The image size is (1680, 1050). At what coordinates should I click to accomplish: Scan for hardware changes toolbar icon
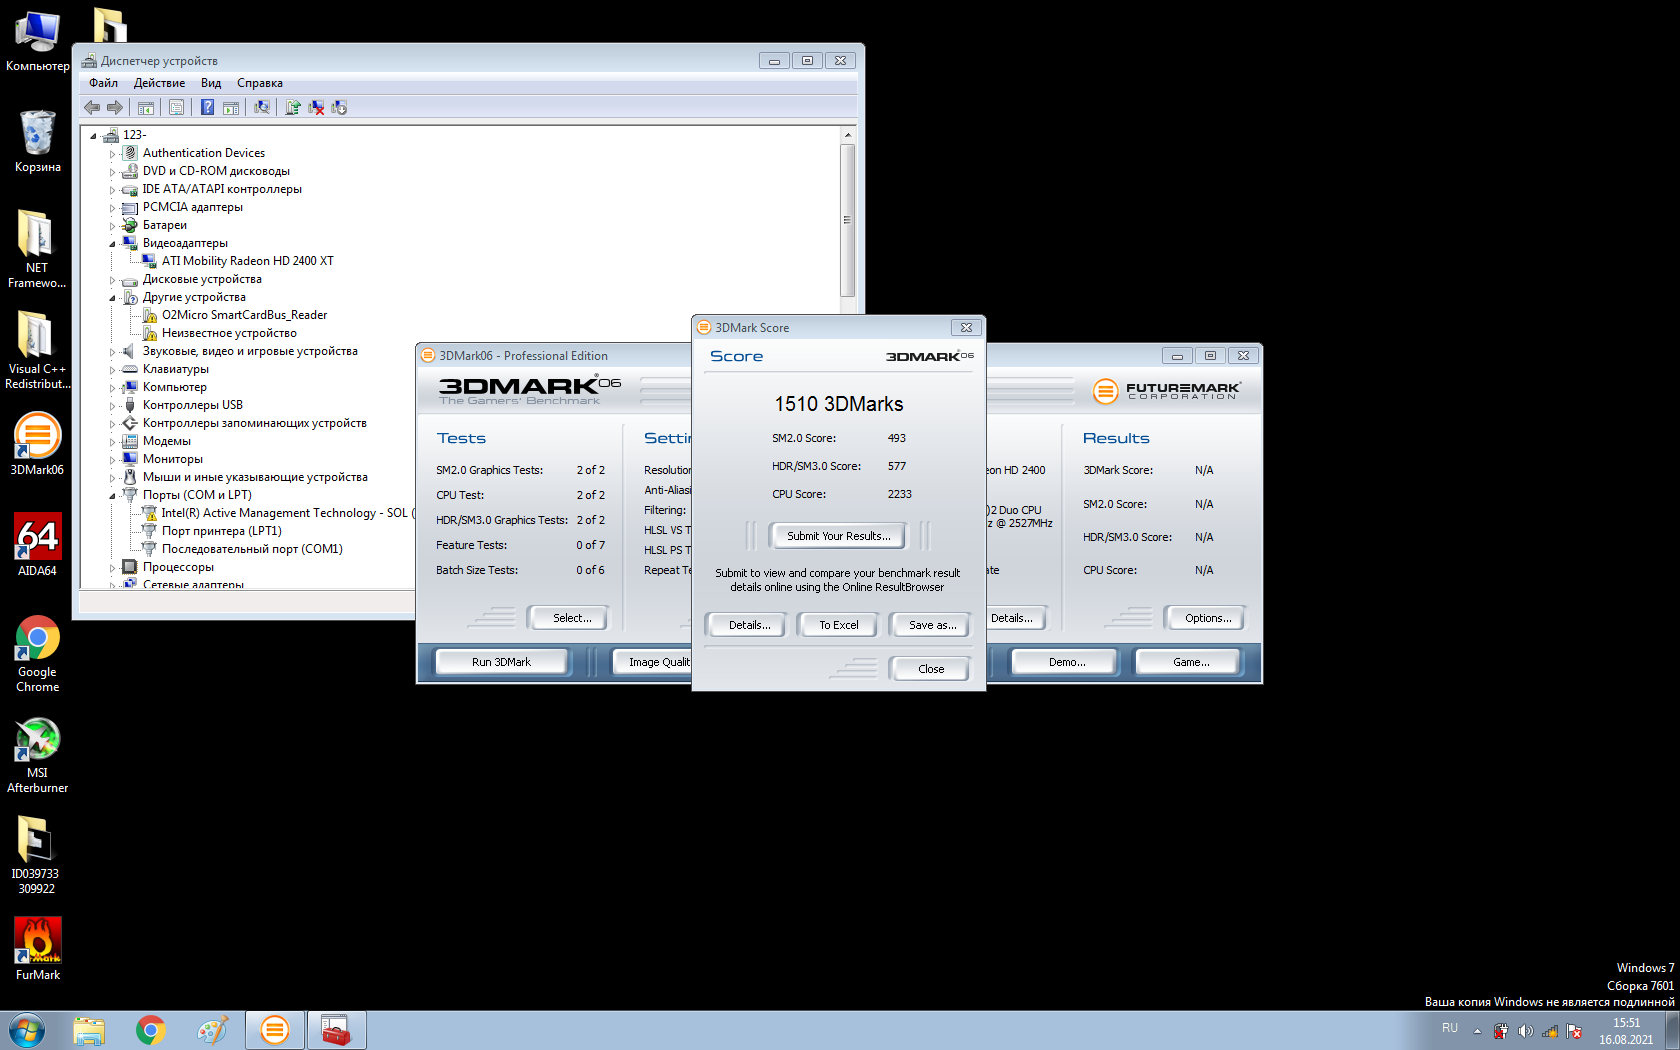tap(262, 108)
